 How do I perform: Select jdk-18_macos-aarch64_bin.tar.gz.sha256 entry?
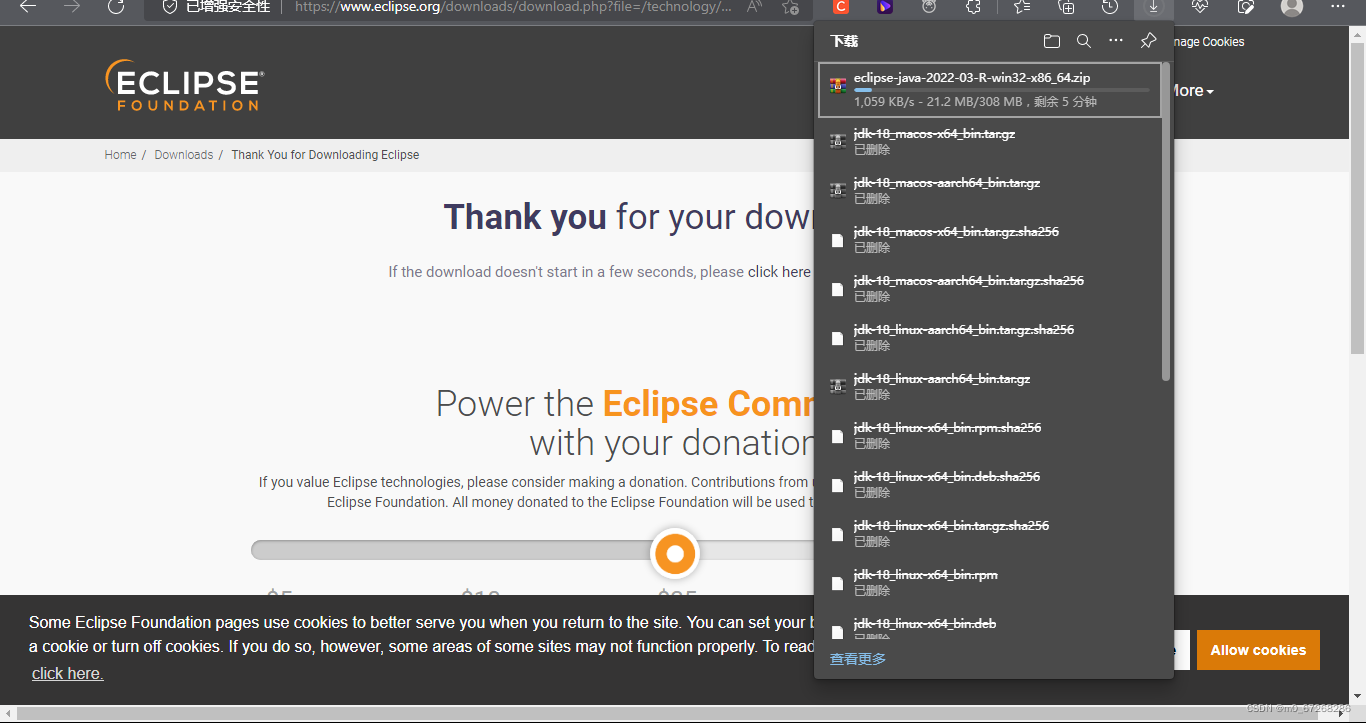[x=990, y=289]
